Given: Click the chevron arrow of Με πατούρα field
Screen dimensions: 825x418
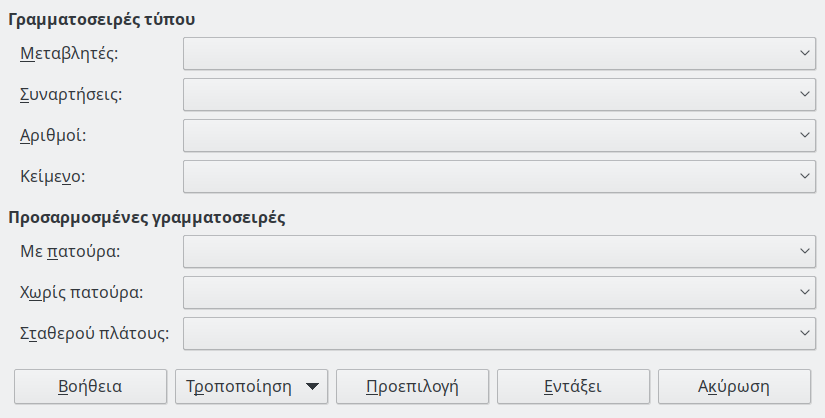Looking at the screenshot, I should tap(806, 251).
